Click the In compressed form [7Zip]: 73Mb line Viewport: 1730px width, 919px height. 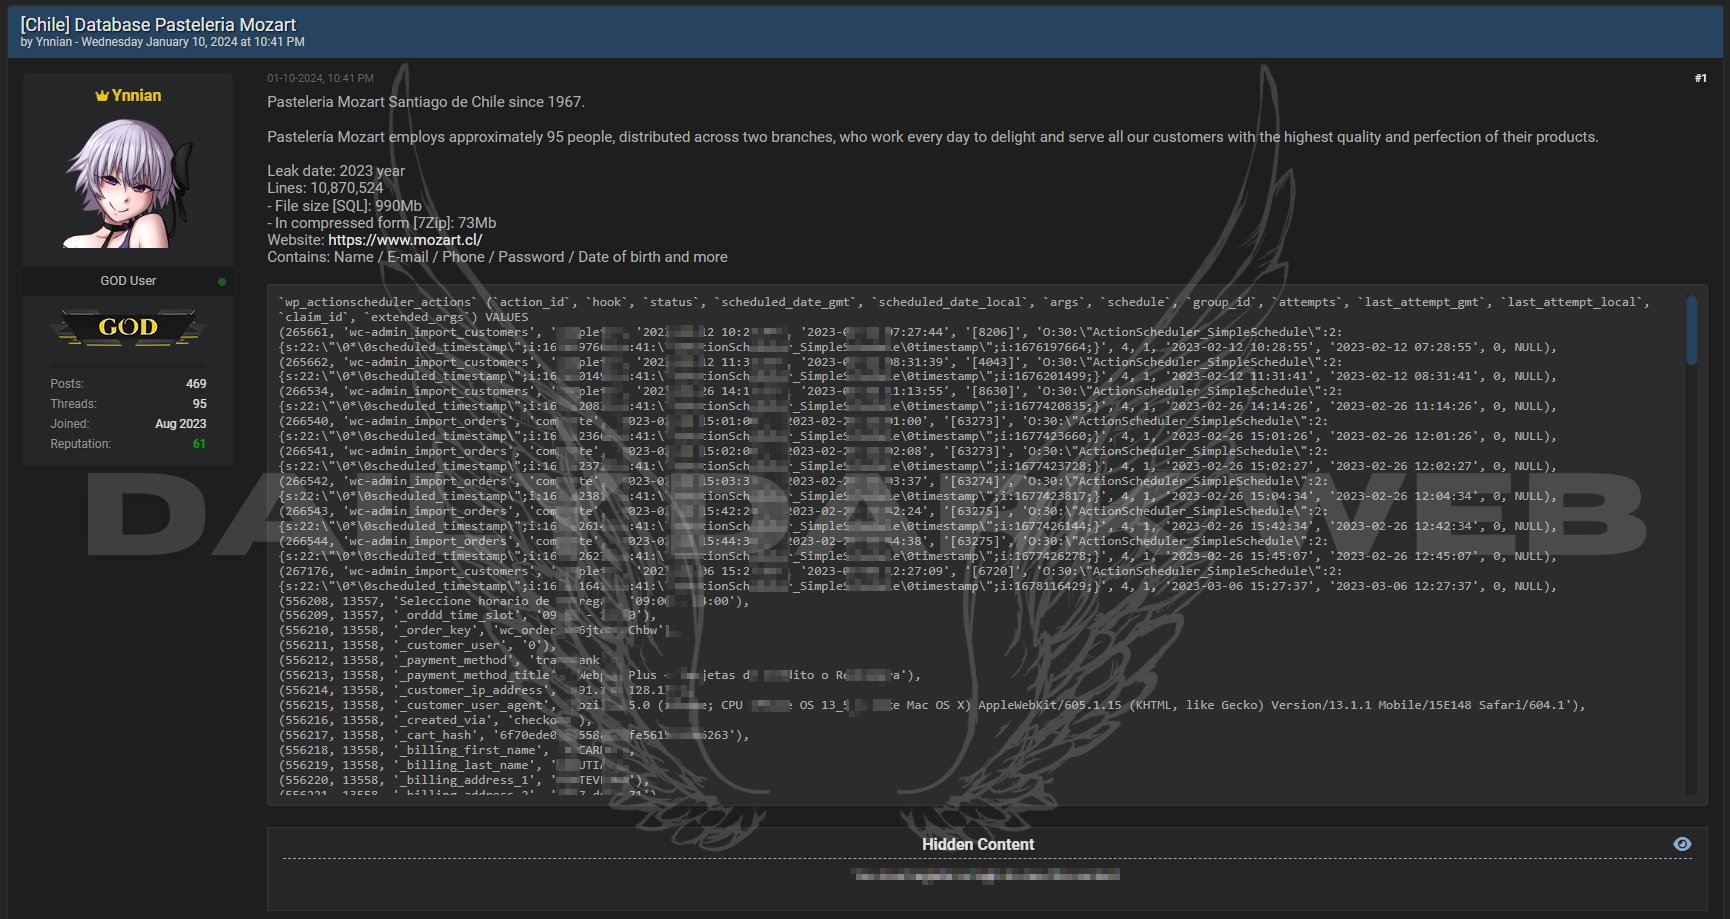tap(381, 223)
